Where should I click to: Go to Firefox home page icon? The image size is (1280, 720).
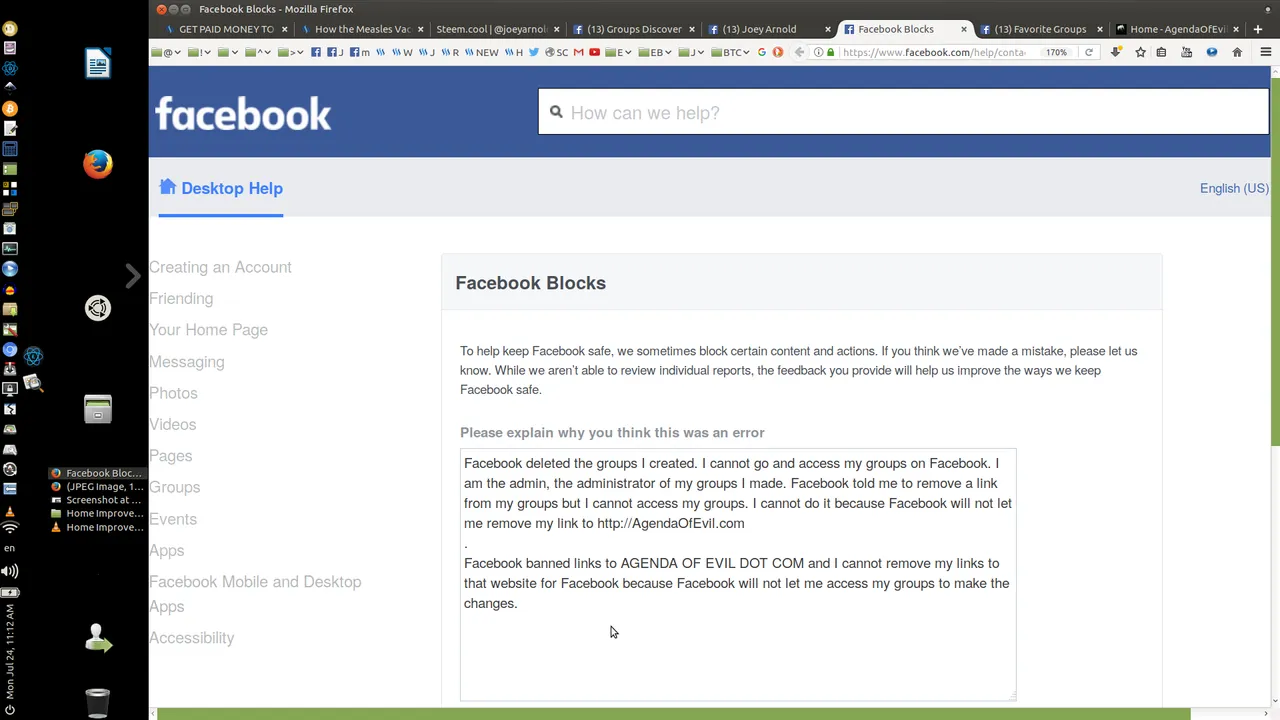click(x=1237, y=52)
